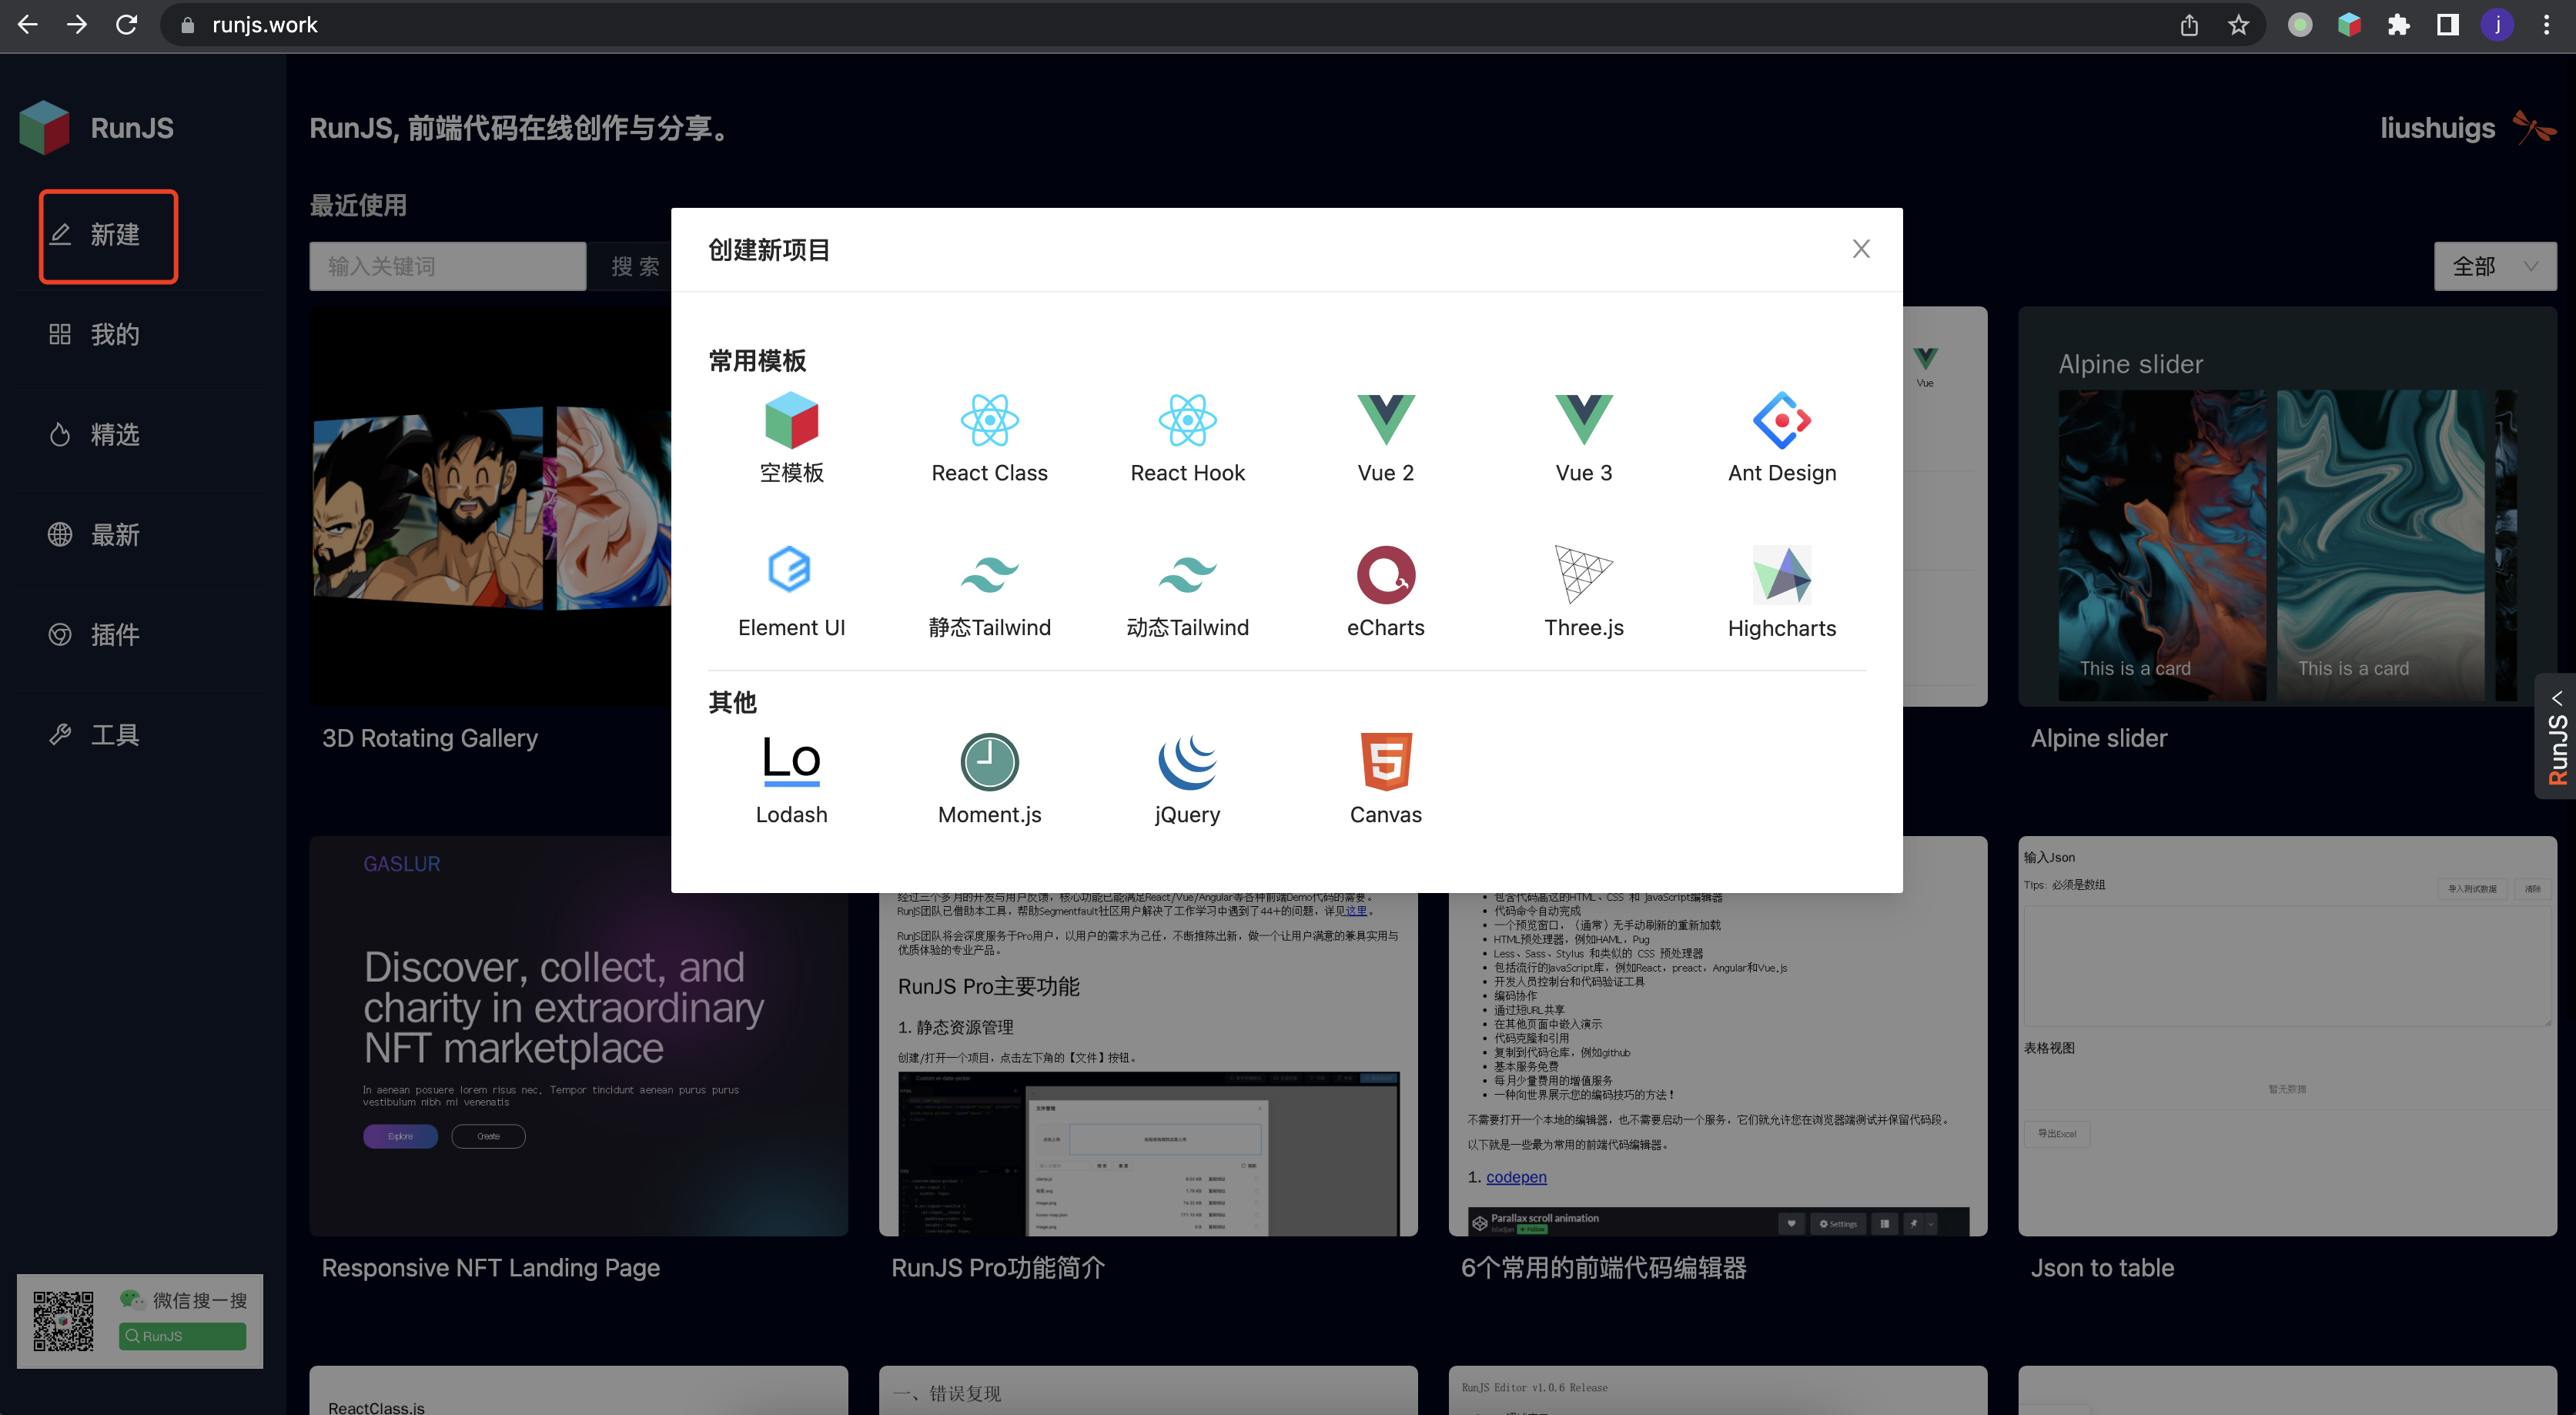Open the Chrome three-dot menu
The height and width of the screenshot is (1415, 2576).
[x=2546, y=24]
